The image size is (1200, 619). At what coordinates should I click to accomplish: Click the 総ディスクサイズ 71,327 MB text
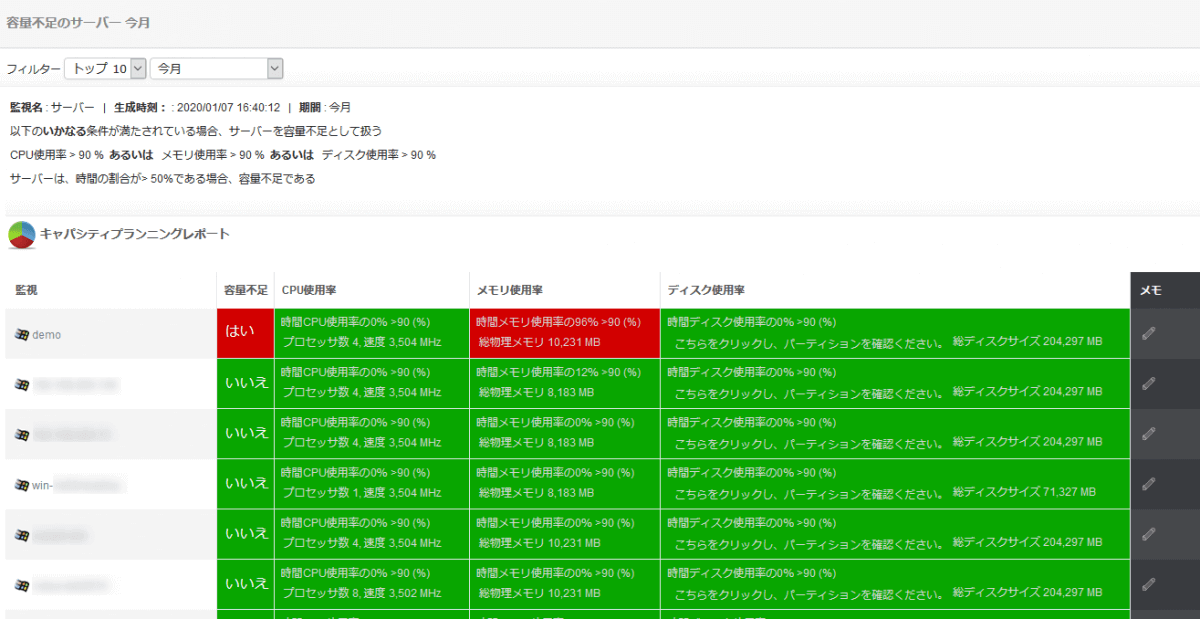(x=1024, y=492)
